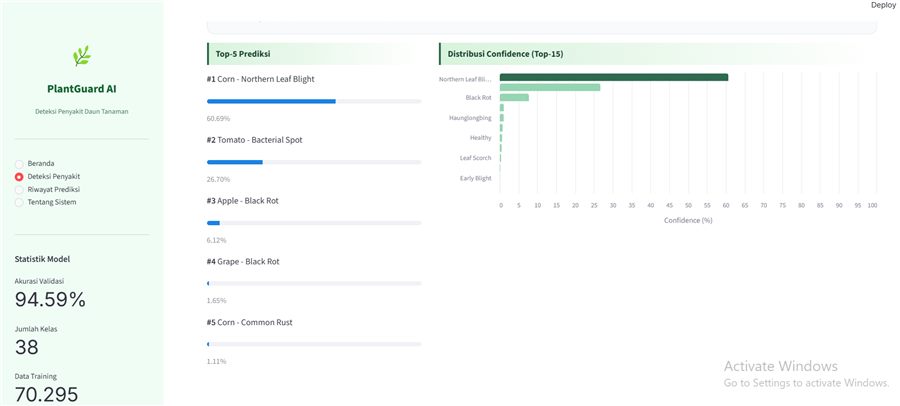Click the darkest Northern Leaf Blight chart bar

coord(614,77)
